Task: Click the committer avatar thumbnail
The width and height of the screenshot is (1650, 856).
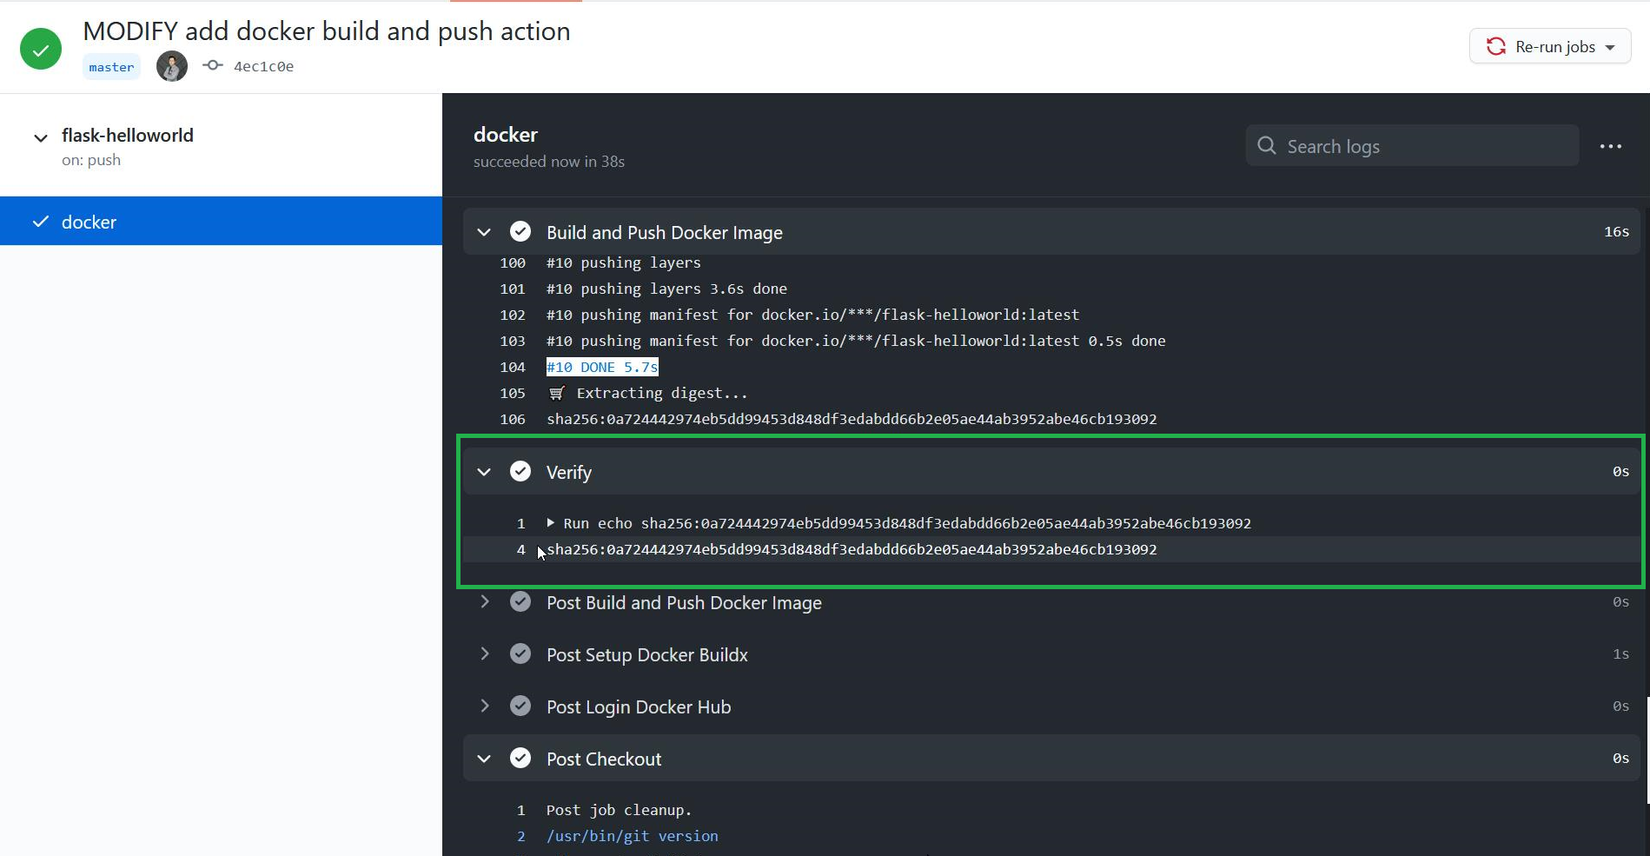Action: point(172,66)
